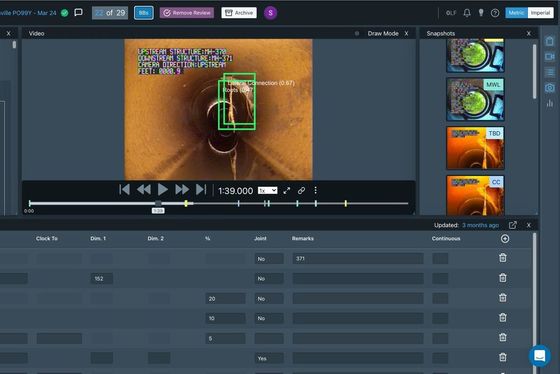Open the Joint dropdown in 20 percent row
The width and height of the screenshot is (560, 374).
point(269,299)
